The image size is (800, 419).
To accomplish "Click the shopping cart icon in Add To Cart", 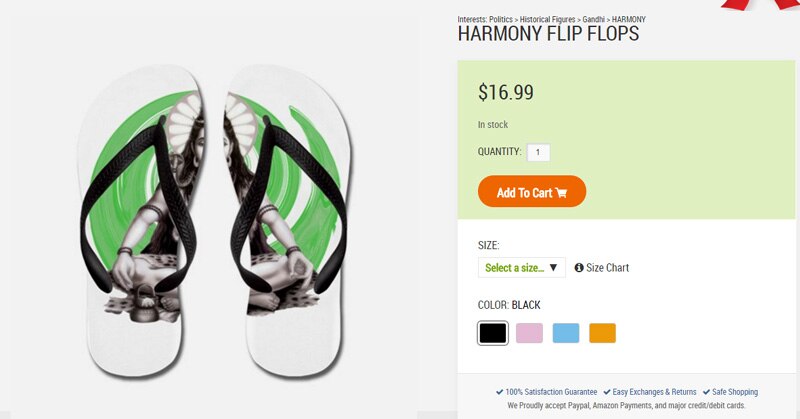I will click(x=561, y=193).
